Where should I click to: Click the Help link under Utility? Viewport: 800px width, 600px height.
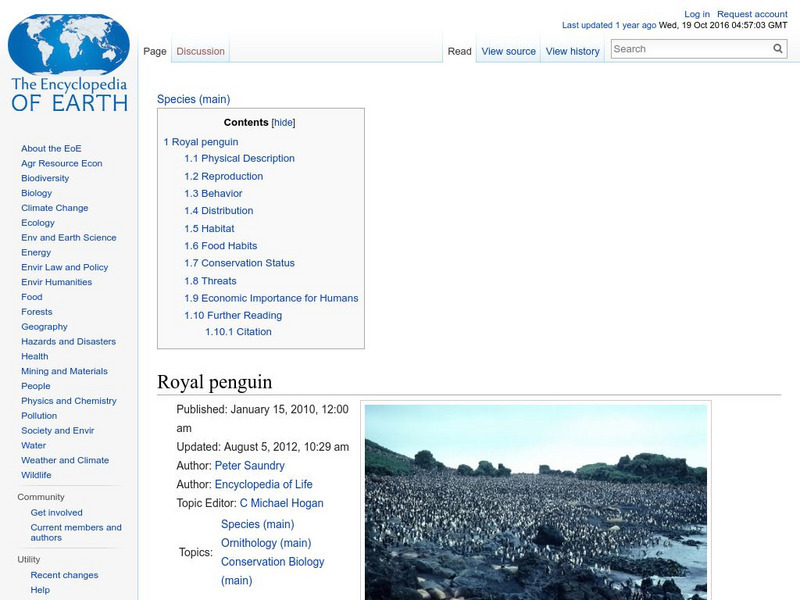click(40, 589)
